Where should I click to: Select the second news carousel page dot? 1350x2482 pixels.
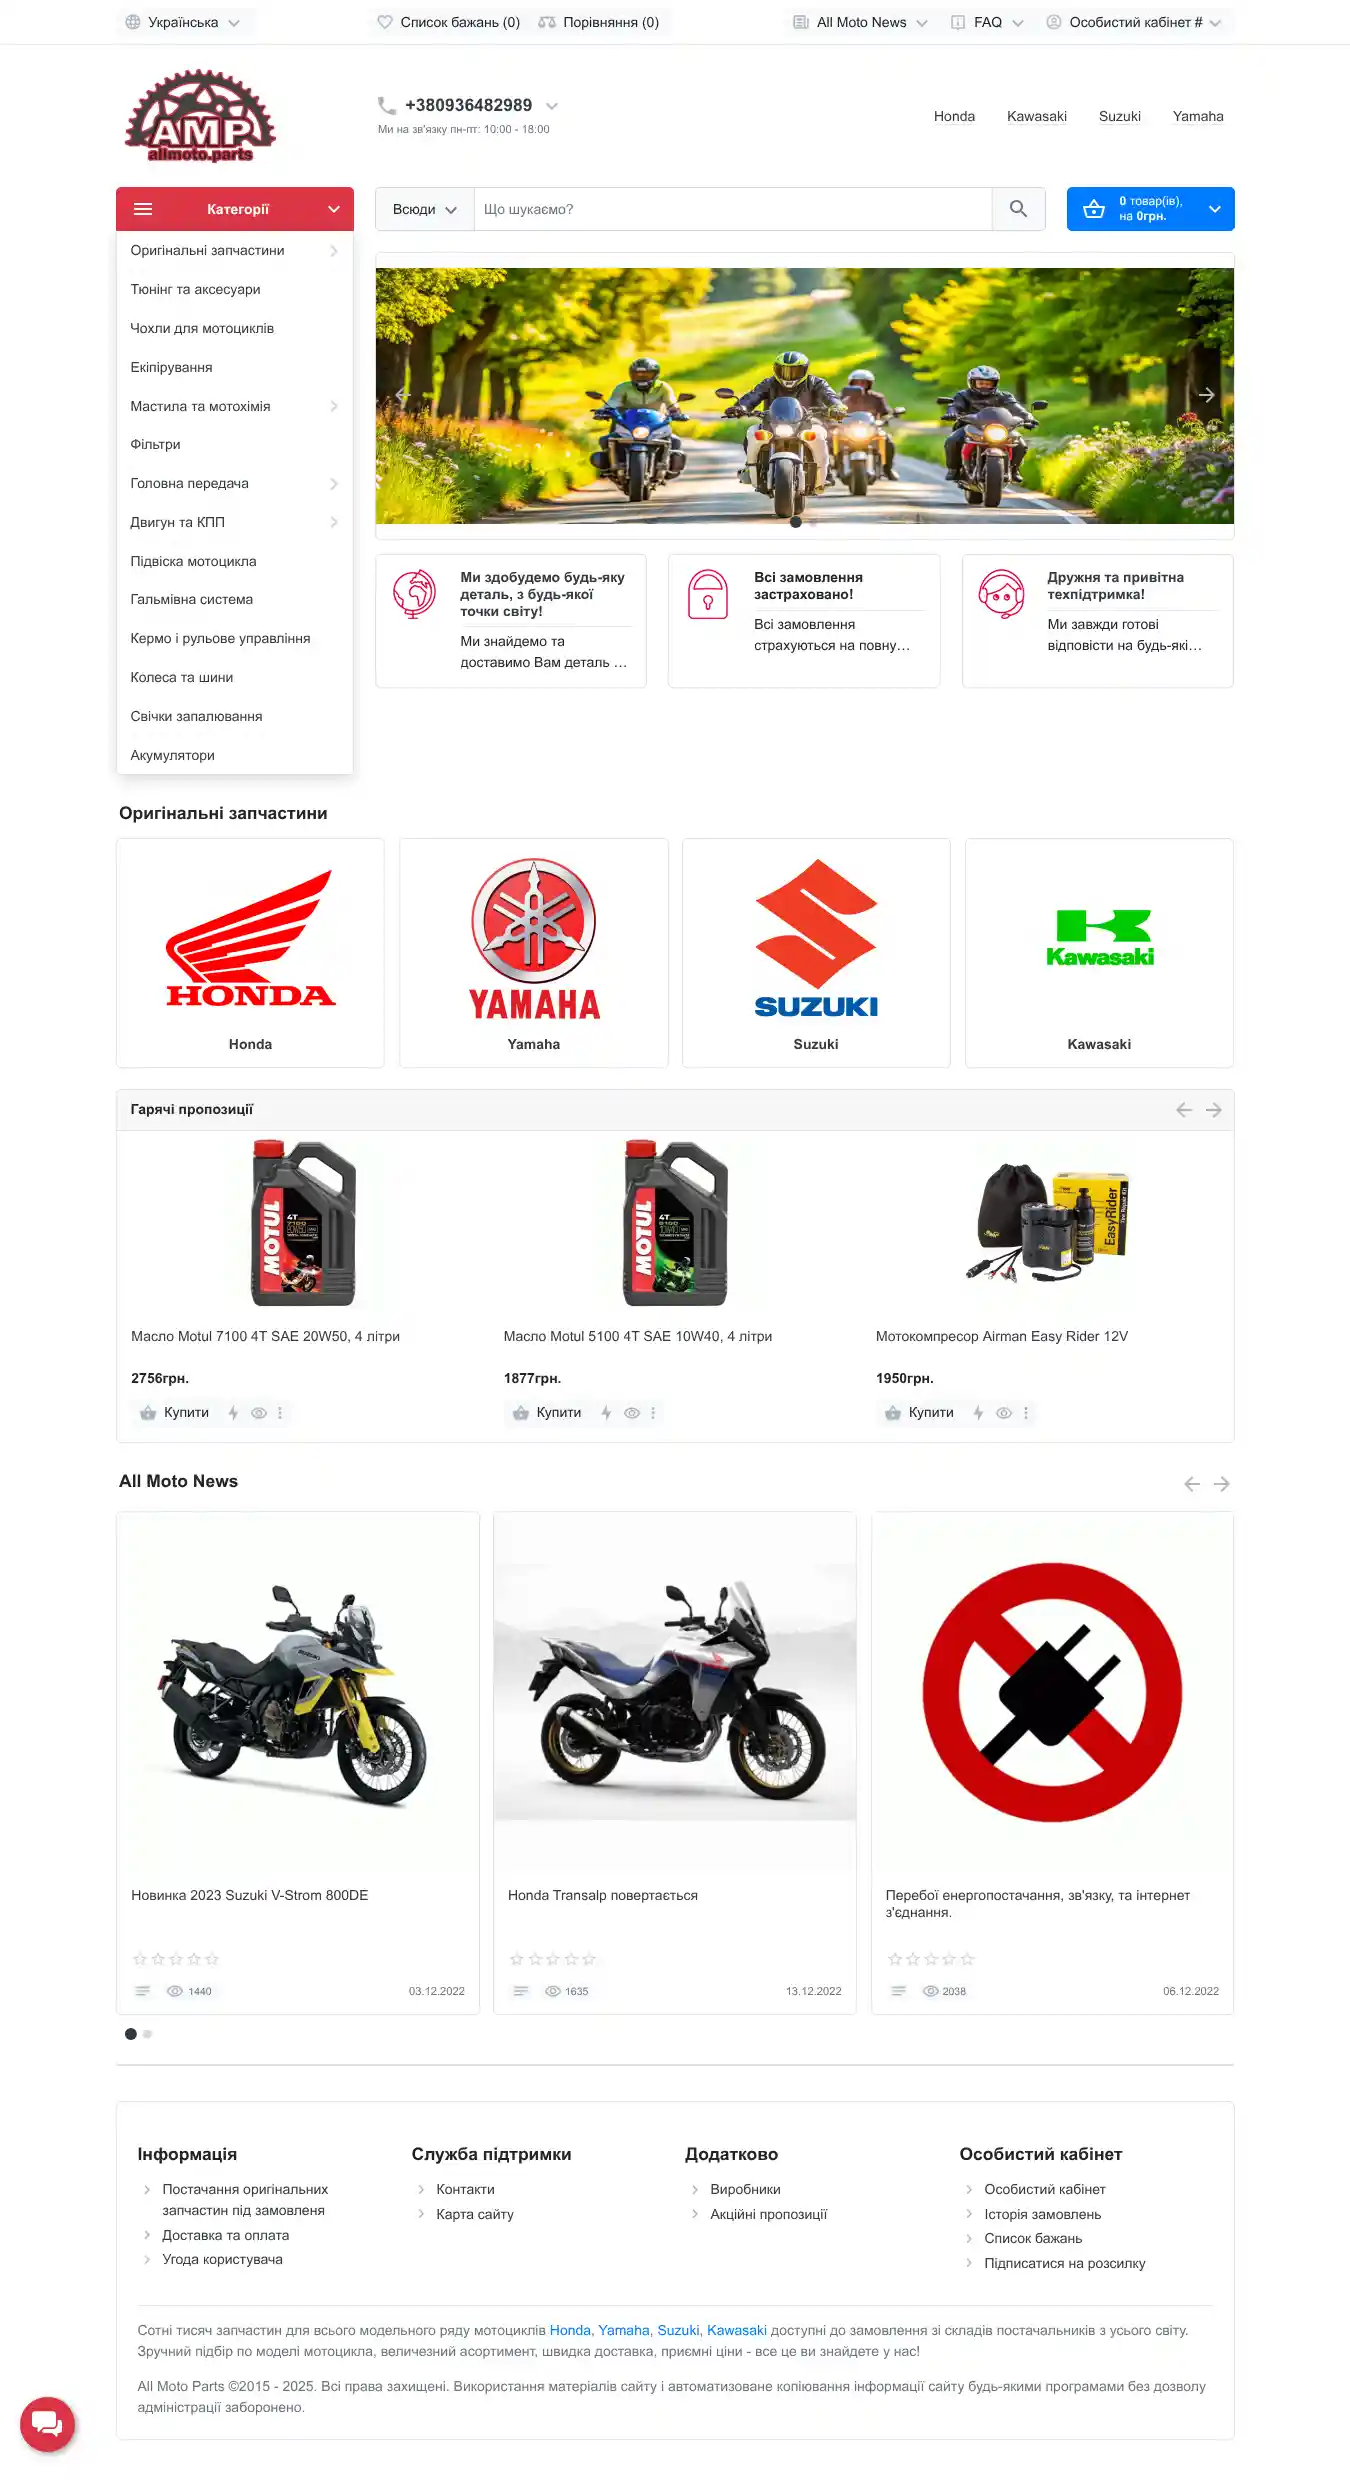point(148,2034)
